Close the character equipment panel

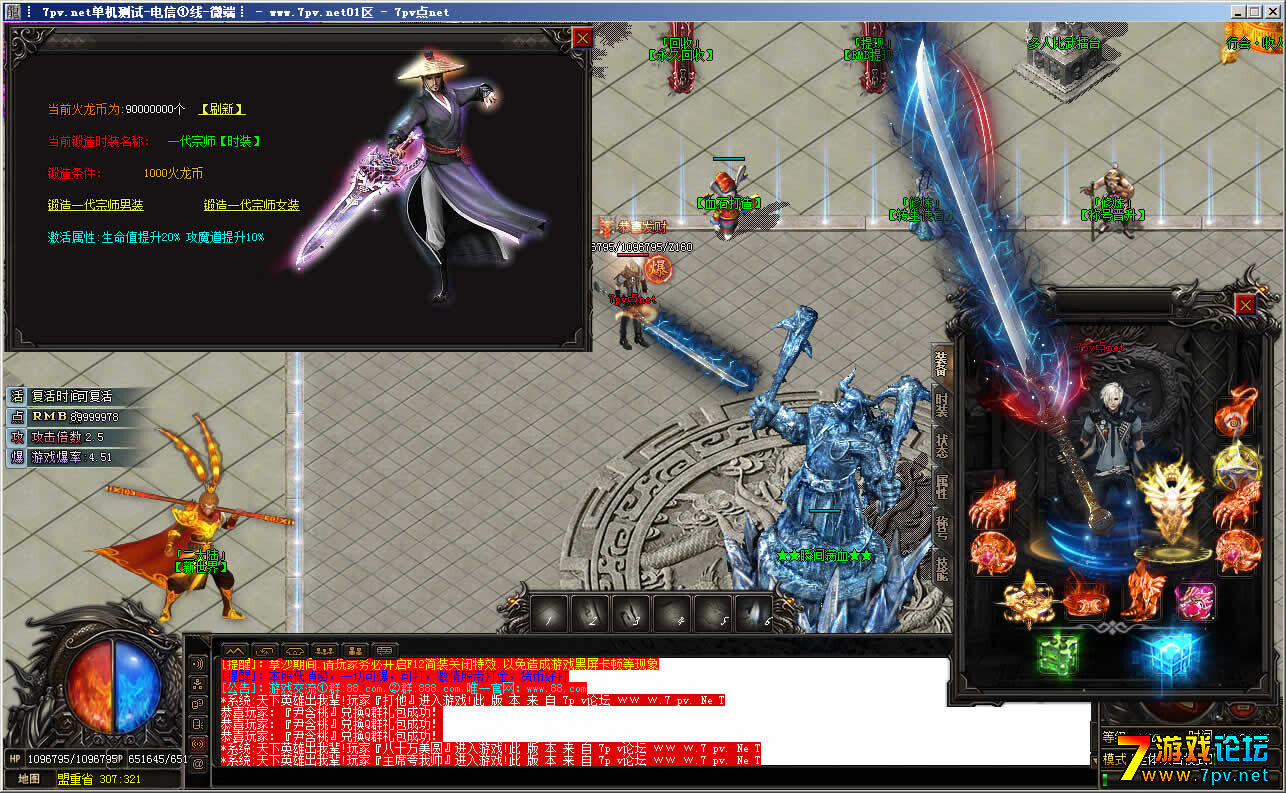pyautogui.click(x=1245, y=304)
